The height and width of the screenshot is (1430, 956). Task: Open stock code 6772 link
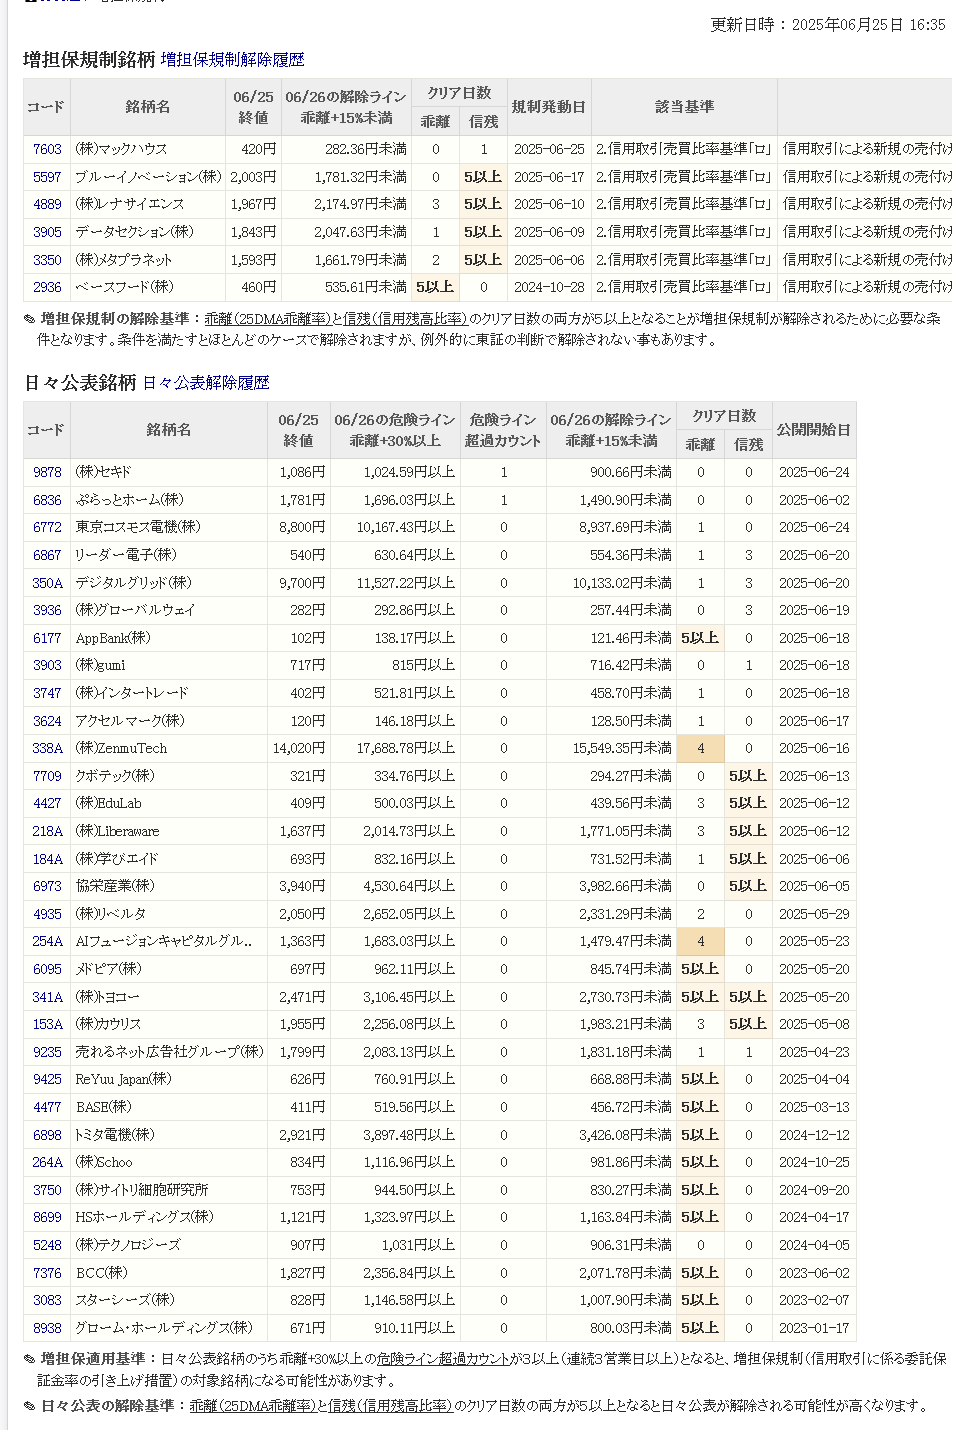tap(47, 527)
